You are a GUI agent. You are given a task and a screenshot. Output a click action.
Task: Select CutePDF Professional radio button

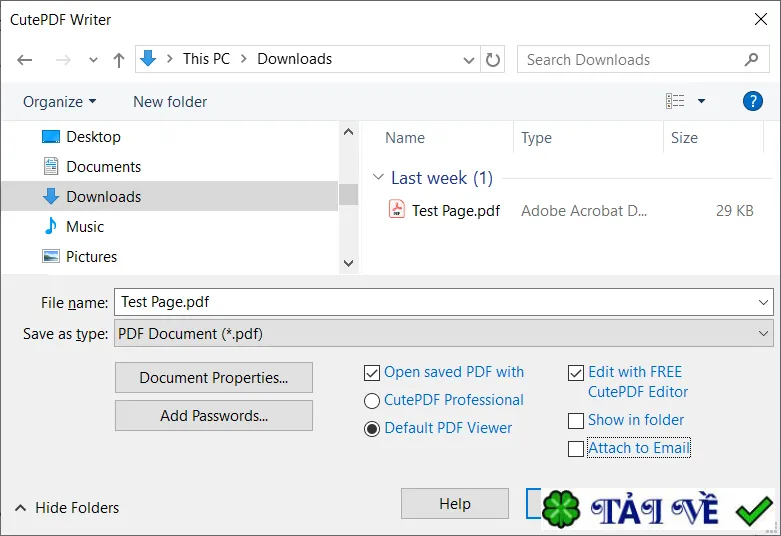[x=372, y=401]
